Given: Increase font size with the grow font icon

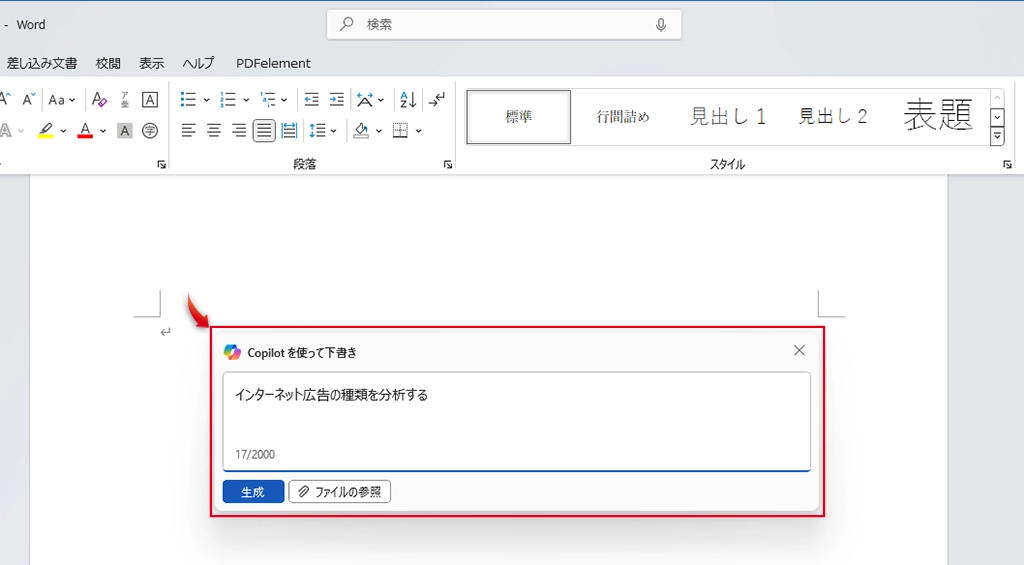Looking at the screenshot, I should [x=5, y=99].
